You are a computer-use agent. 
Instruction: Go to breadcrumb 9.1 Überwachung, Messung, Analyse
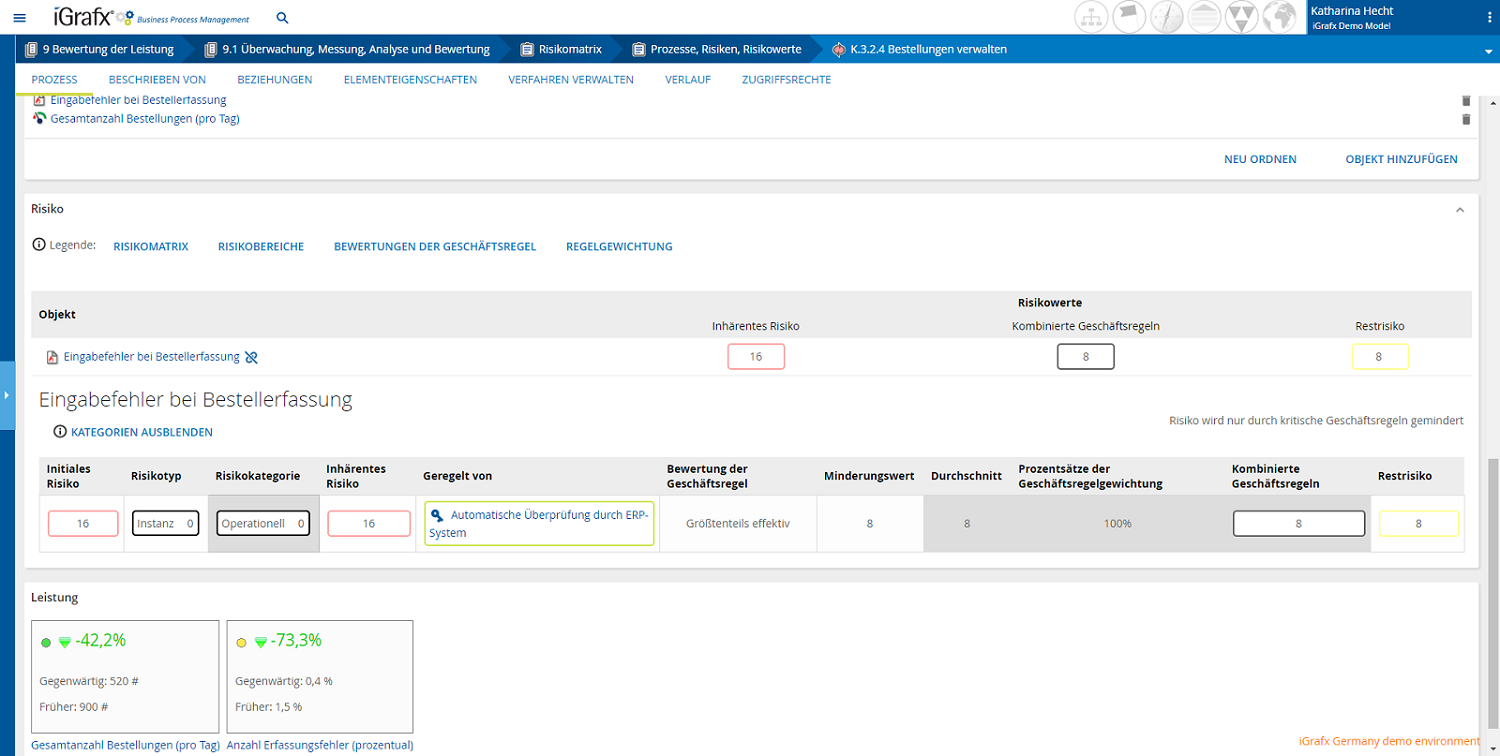pos(356,49)
